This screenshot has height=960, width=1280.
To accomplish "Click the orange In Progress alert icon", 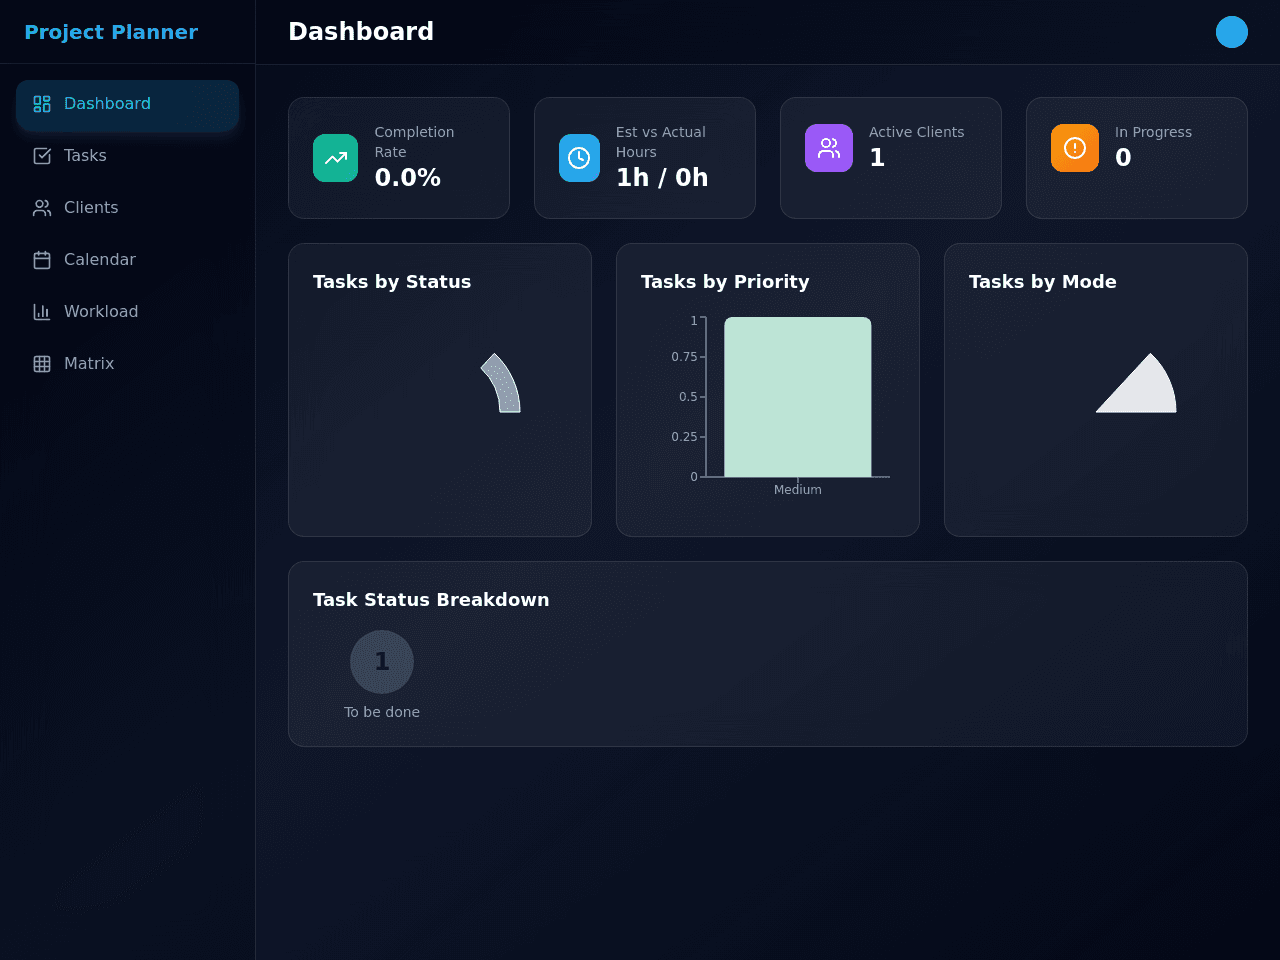I will [x=1075, y=148].
